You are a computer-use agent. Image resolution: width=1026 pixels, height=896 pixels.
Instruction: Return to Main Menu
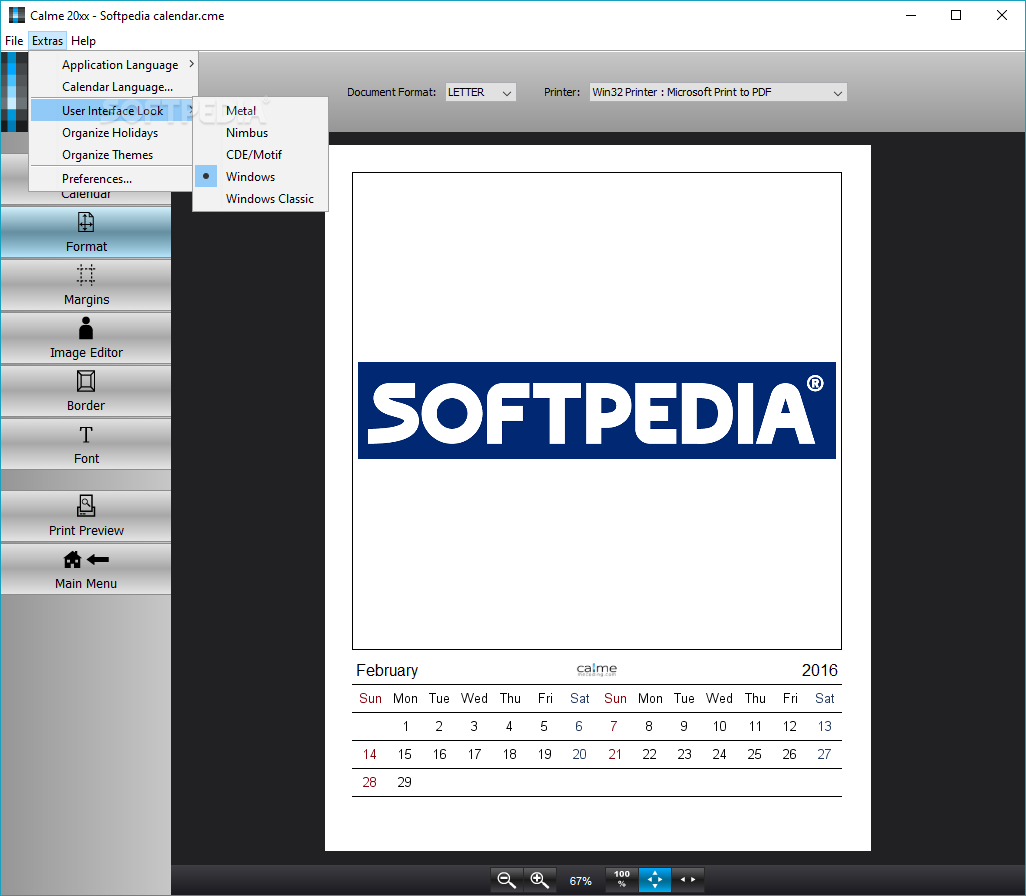point(86,569)
